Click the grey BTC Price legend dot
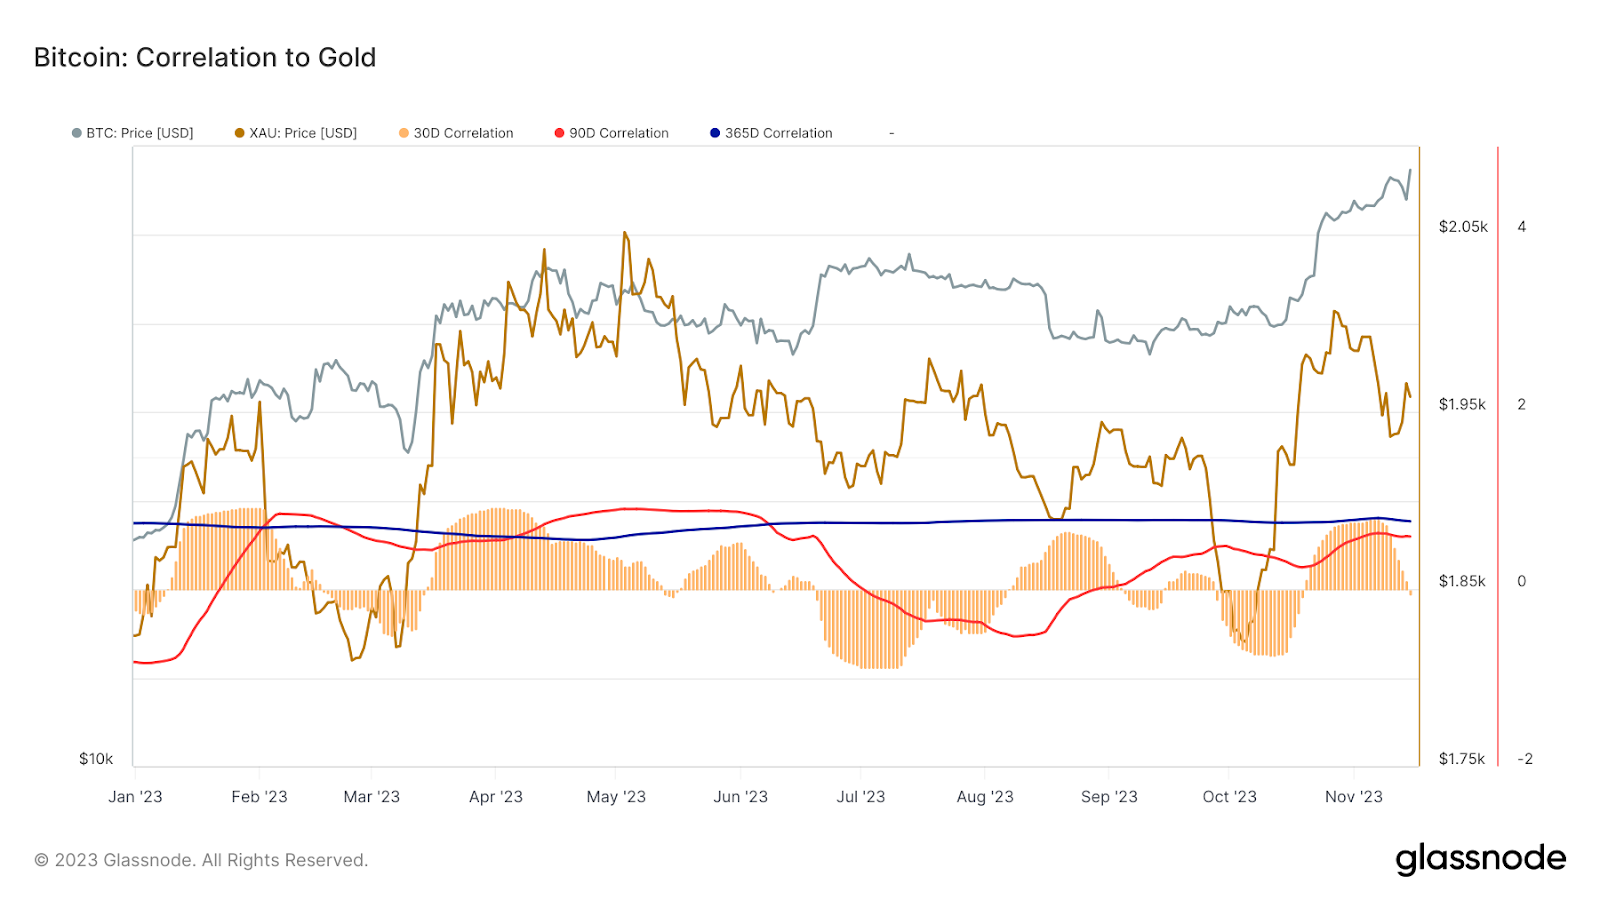Viewport: 1600px width, 900px height. click(76, 133)
